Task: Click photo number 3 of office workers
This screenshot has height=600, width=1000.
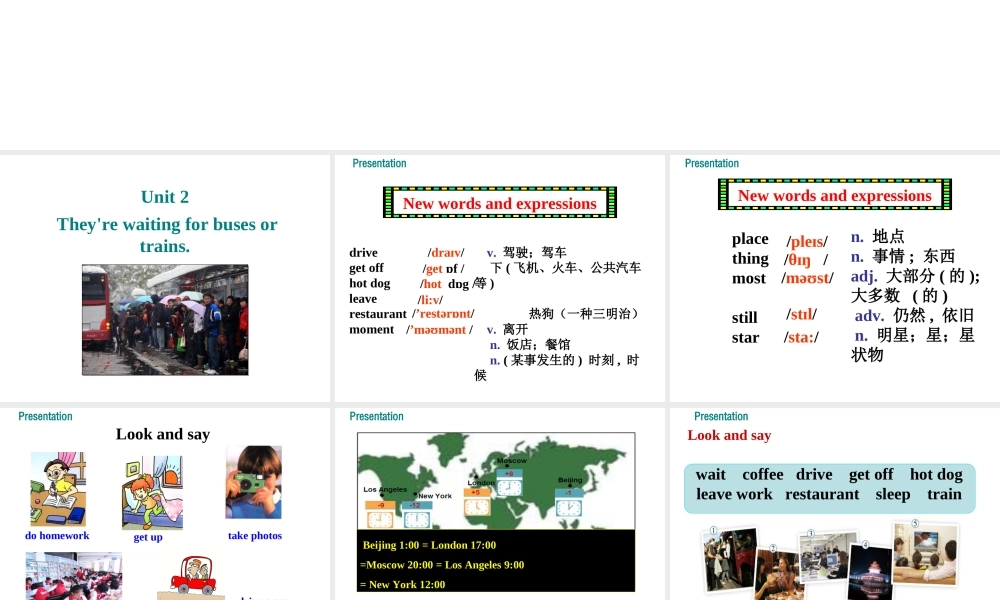Action: pyautogui.click(x=827, y=557)
